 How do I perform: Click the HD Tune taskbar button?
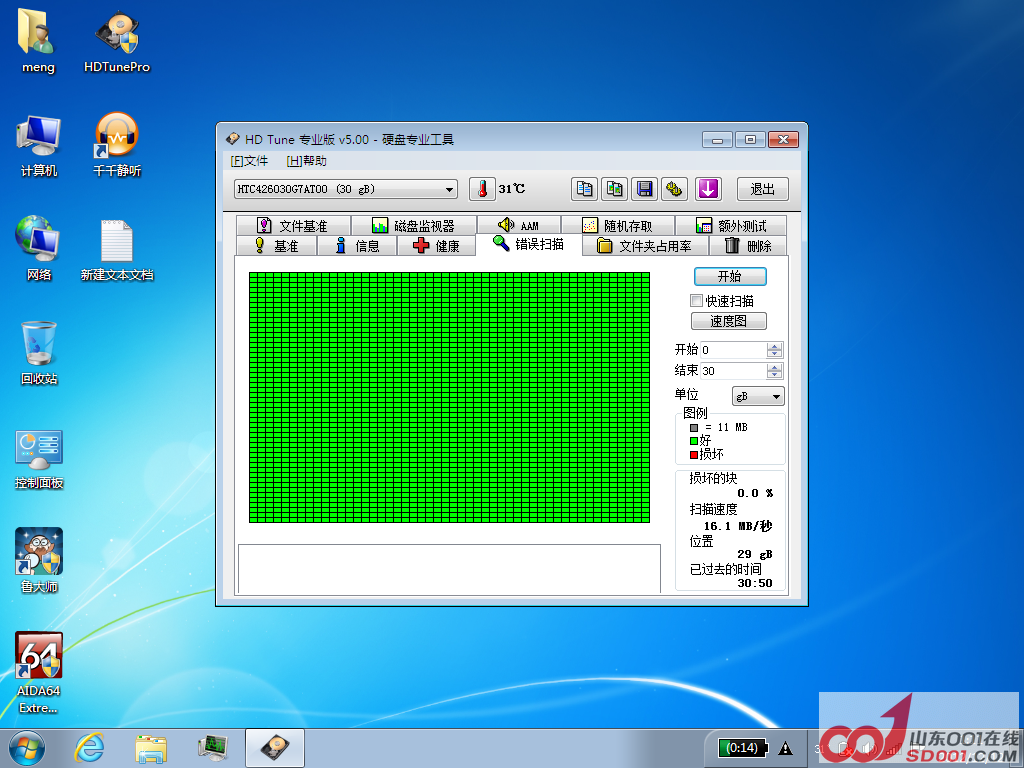point(275,748)
